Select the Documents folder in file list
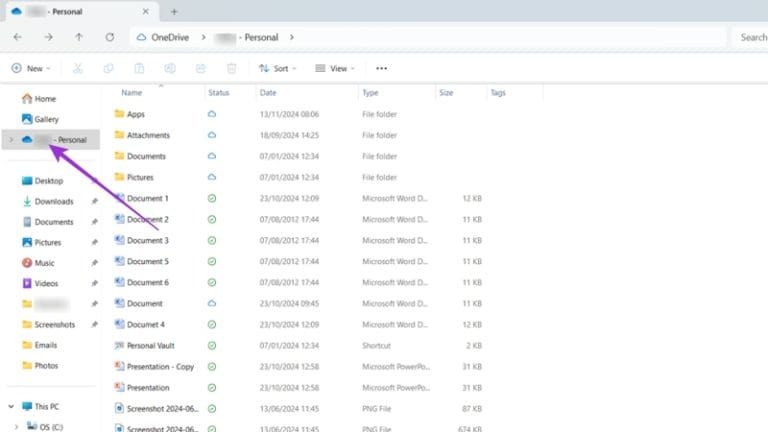Viewport: 768px width, 432px height. tap(146, 156)
